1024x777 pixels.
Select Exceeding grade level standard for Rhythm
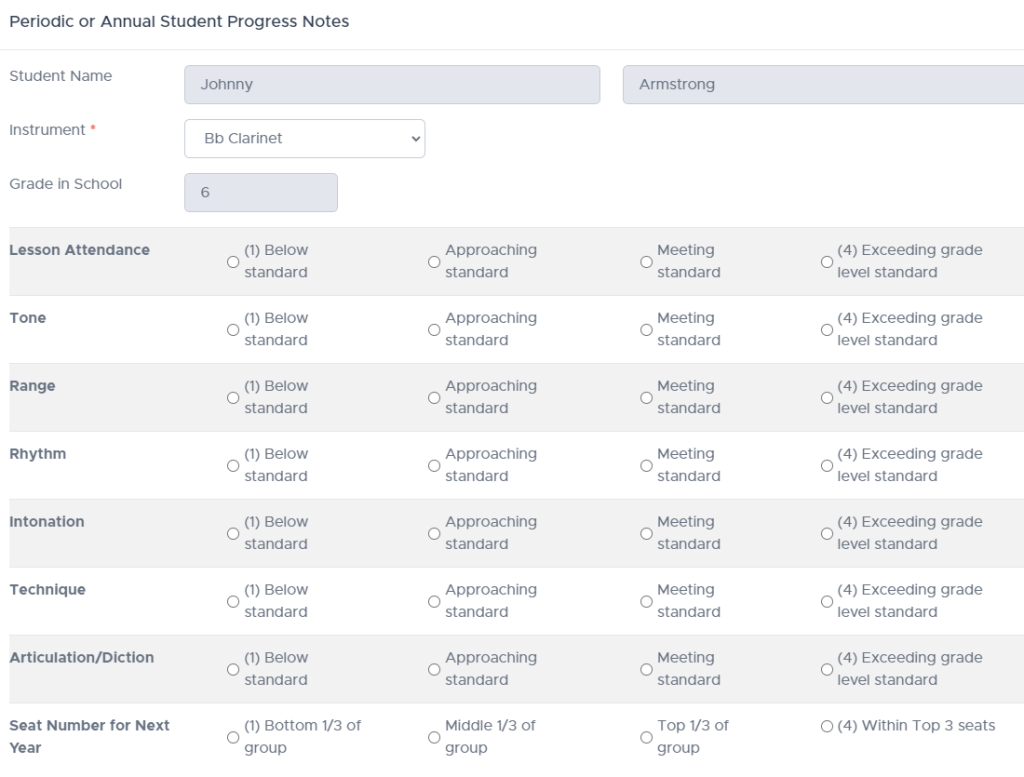pyautogui.click(x=827, y=466)
